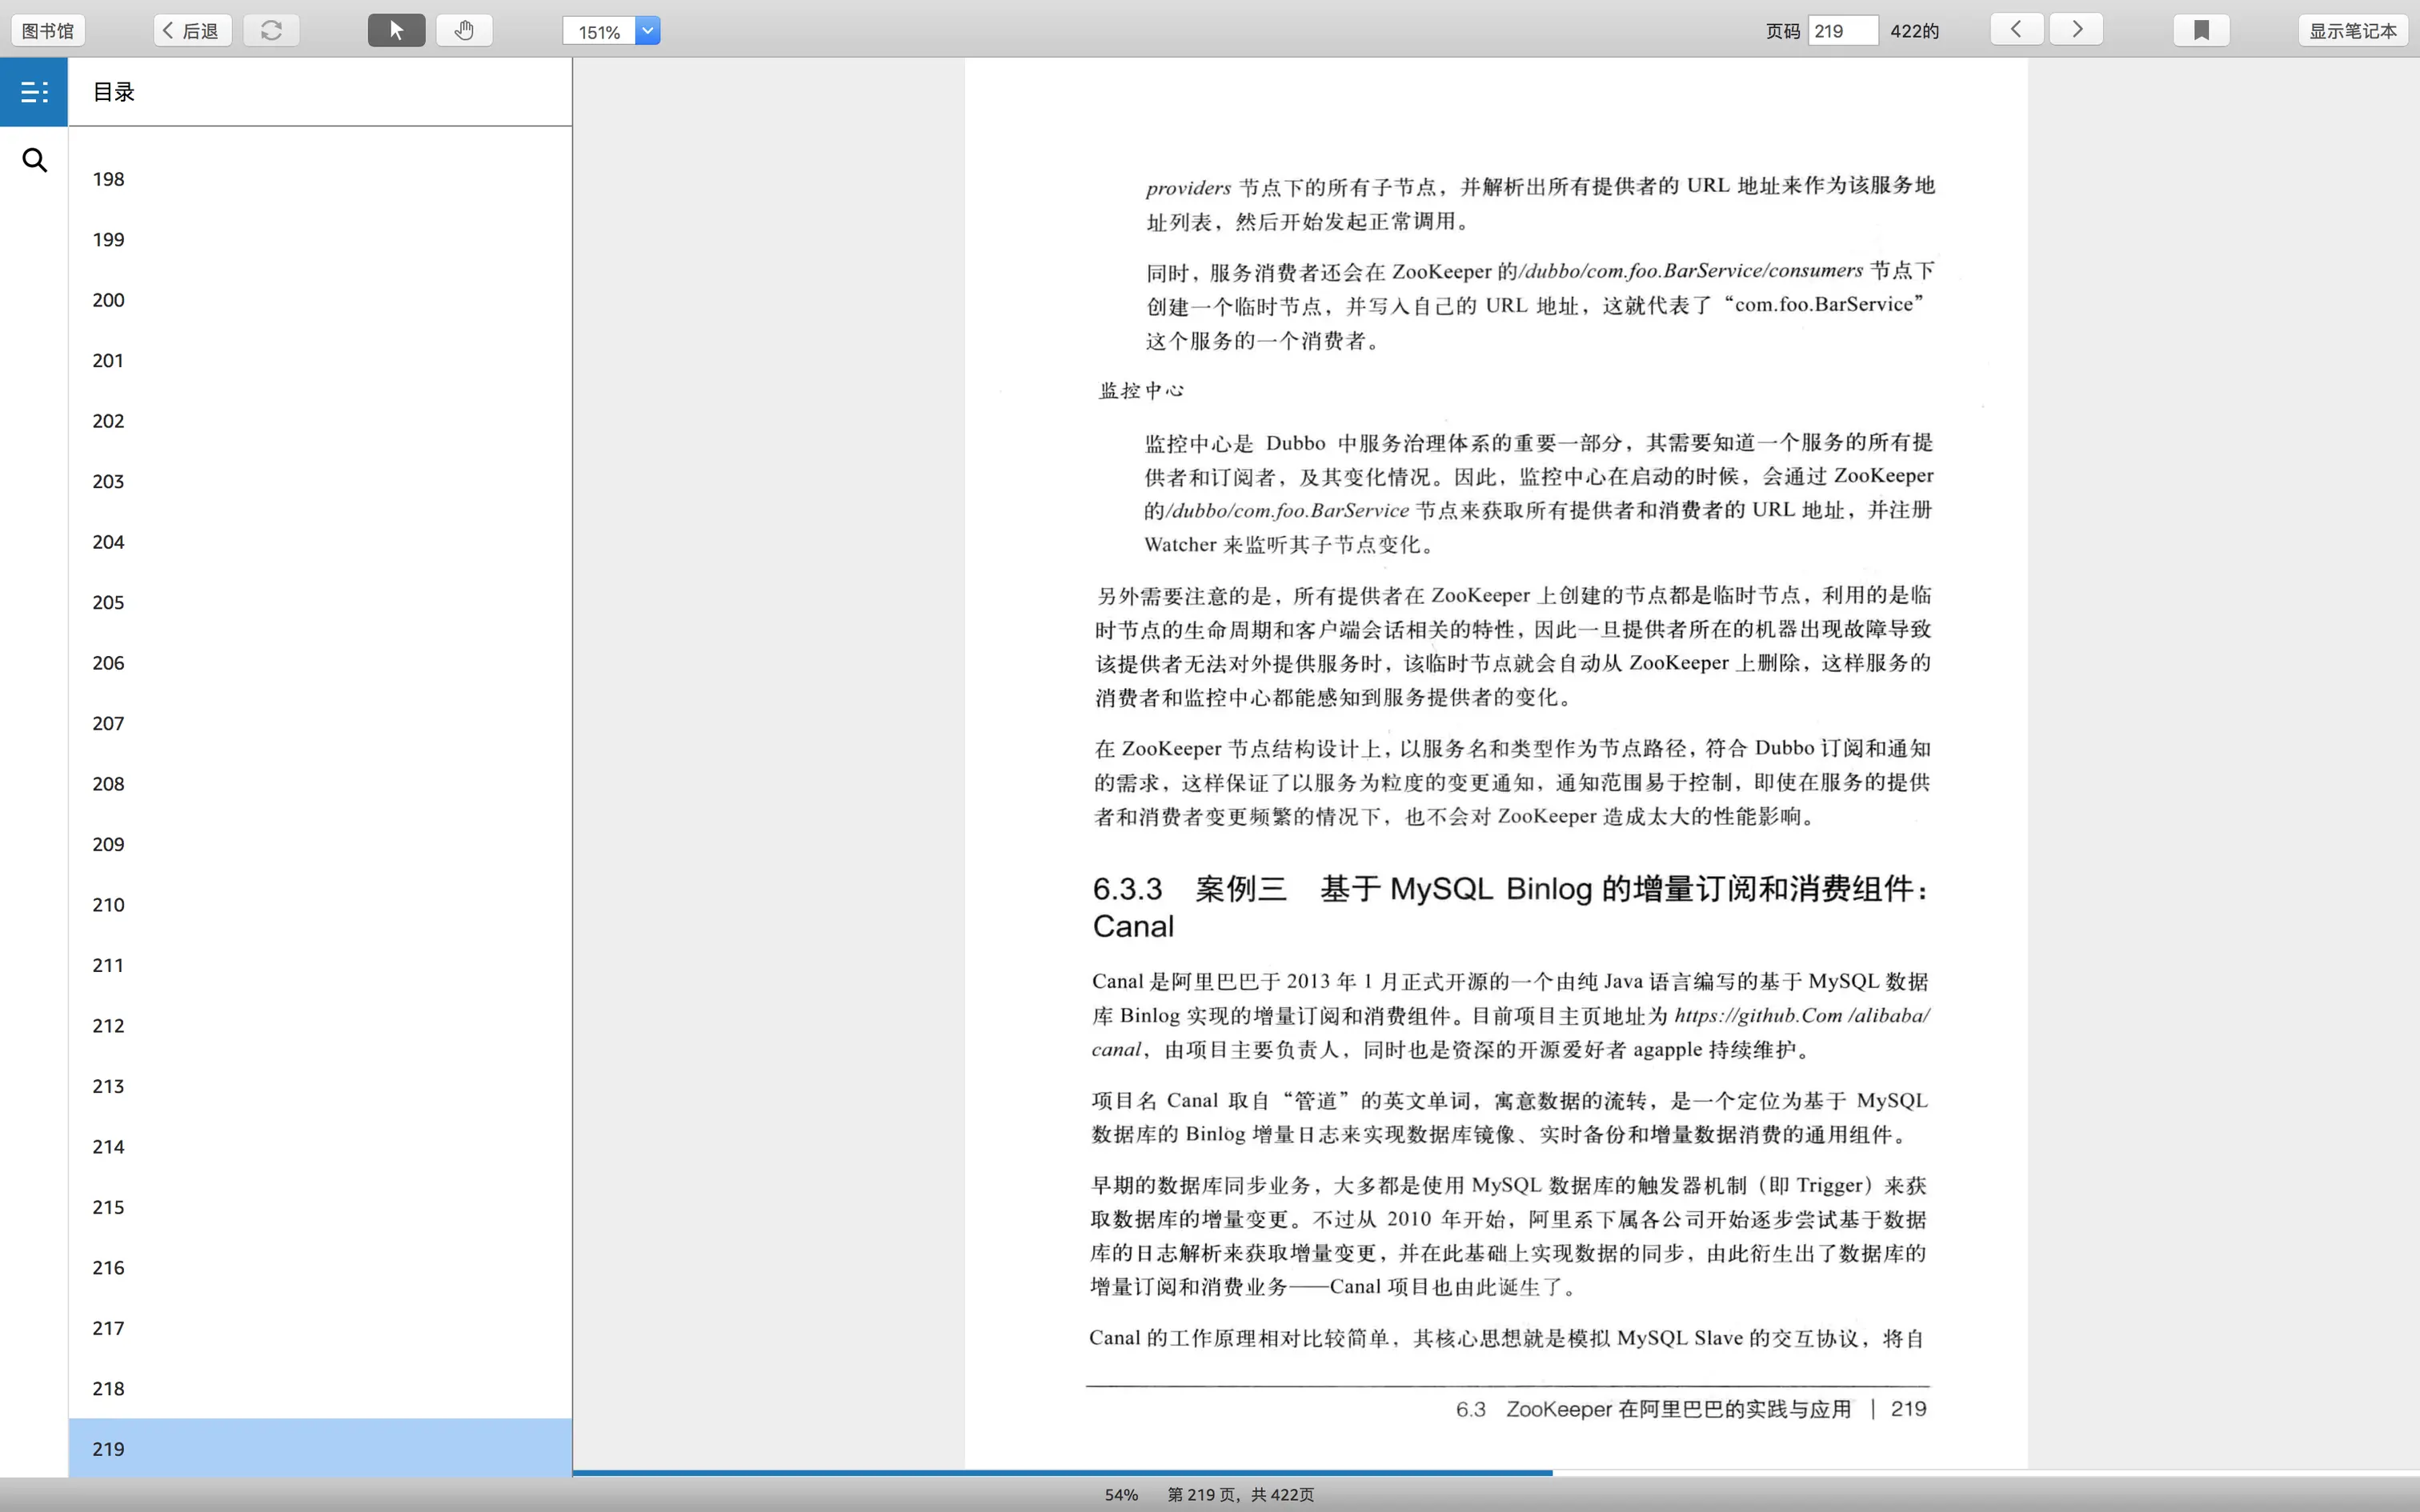Image resolution: width=2420 pixels, height=1512 pixels.
Task: Click the 目录 contents header
Action: [114, 92]
